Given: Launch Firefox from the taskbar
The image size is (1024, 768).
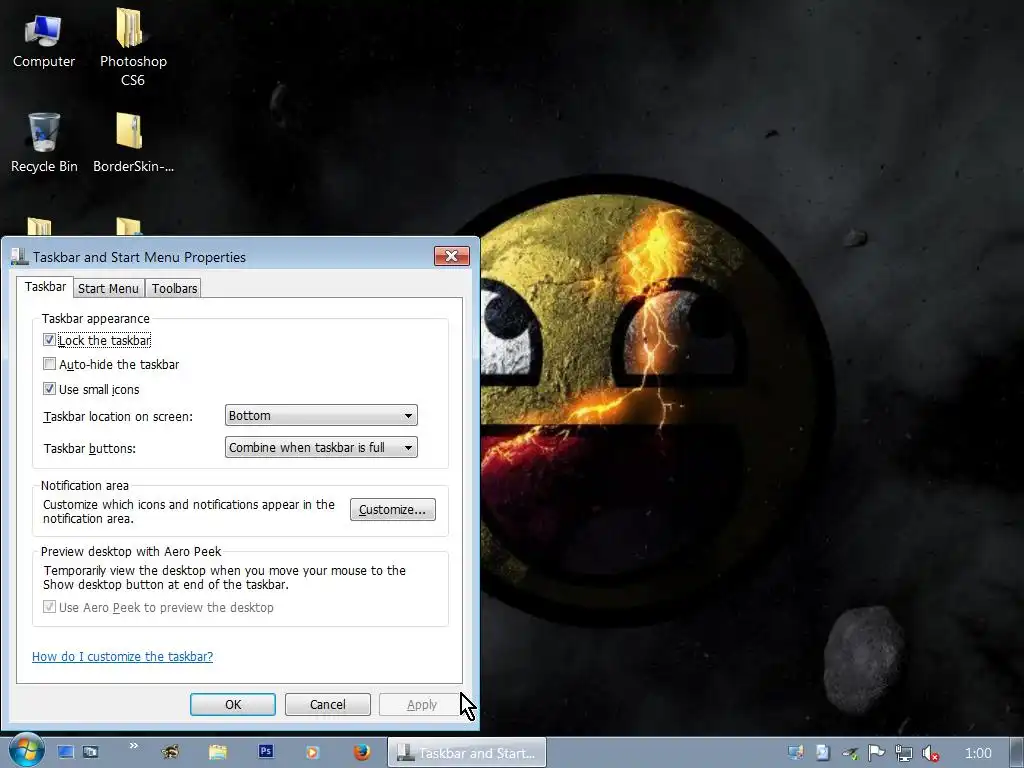Looking at the screenshot, I should (x=361, y=752).
